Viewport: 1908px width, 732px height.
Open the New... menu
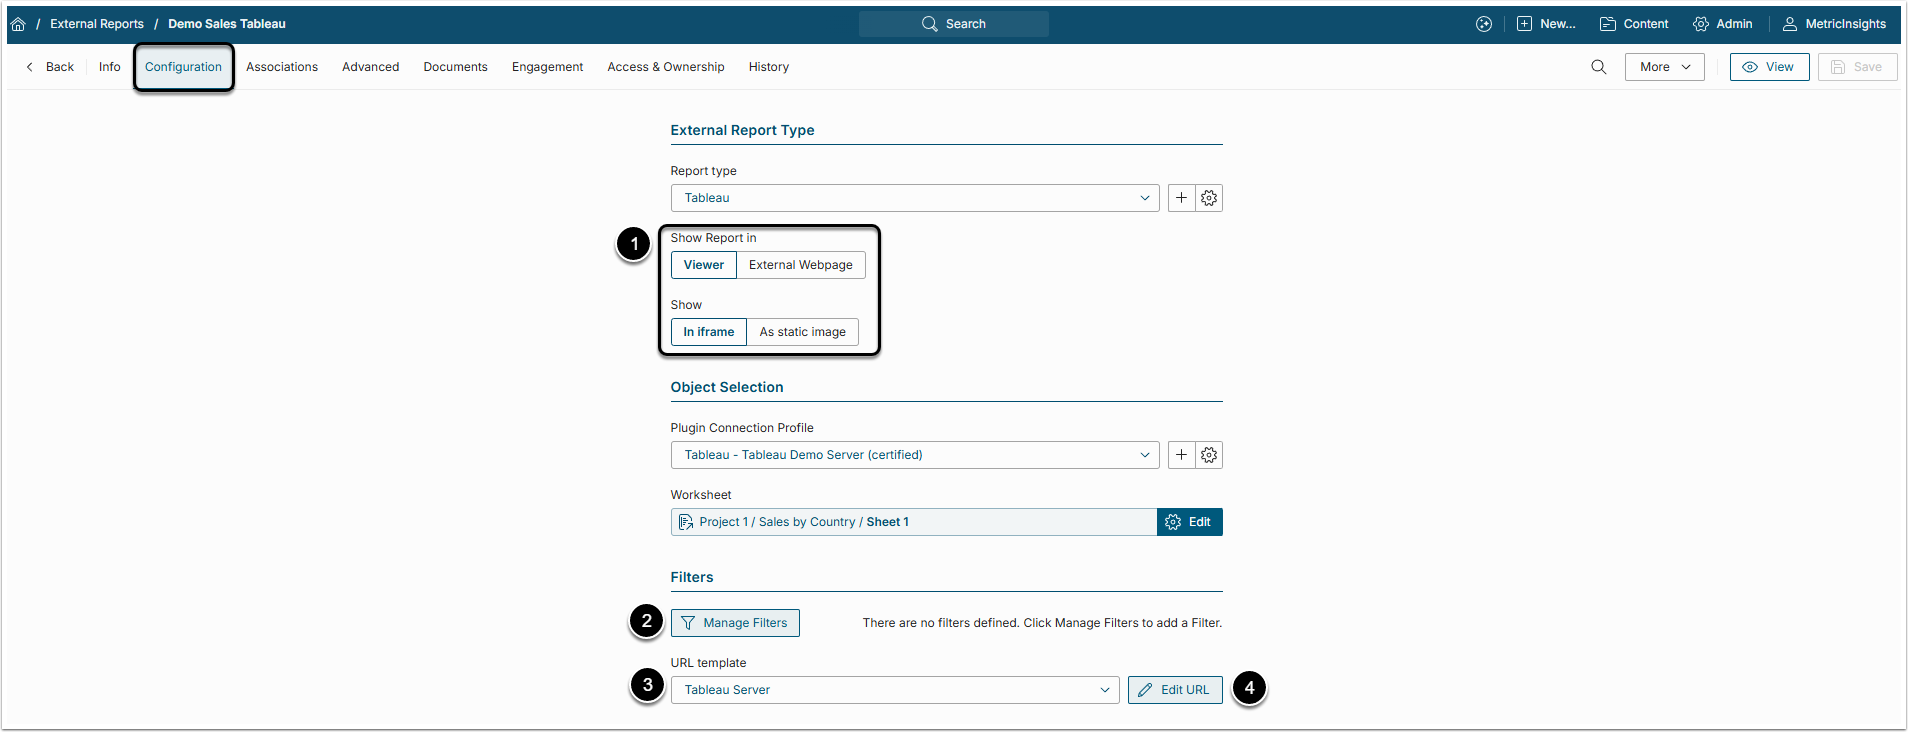click(x=1546, y=24)
